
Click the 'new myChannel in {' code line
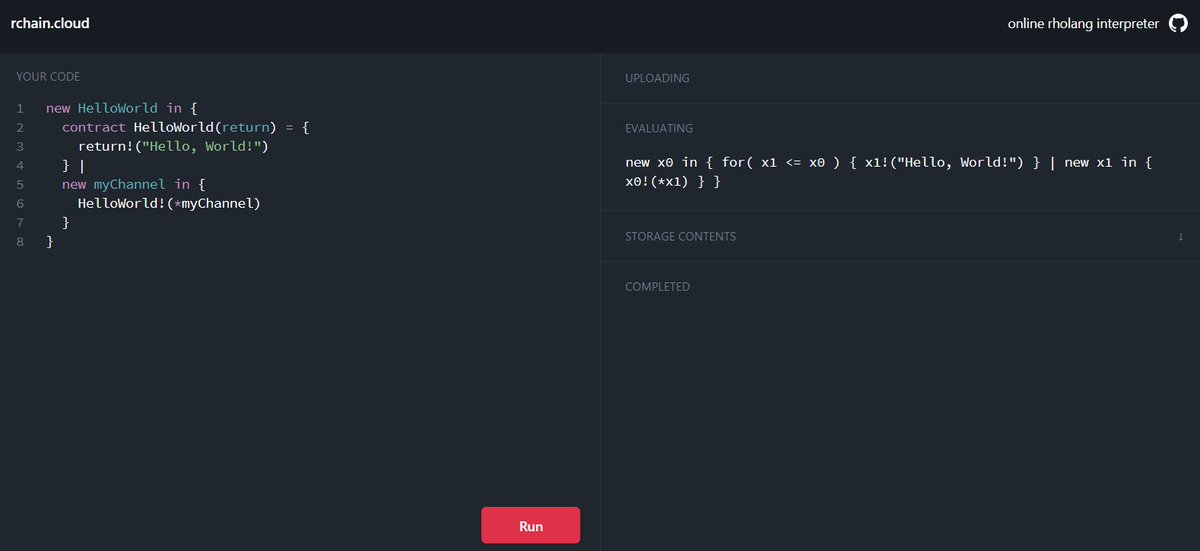pos(133,184)
